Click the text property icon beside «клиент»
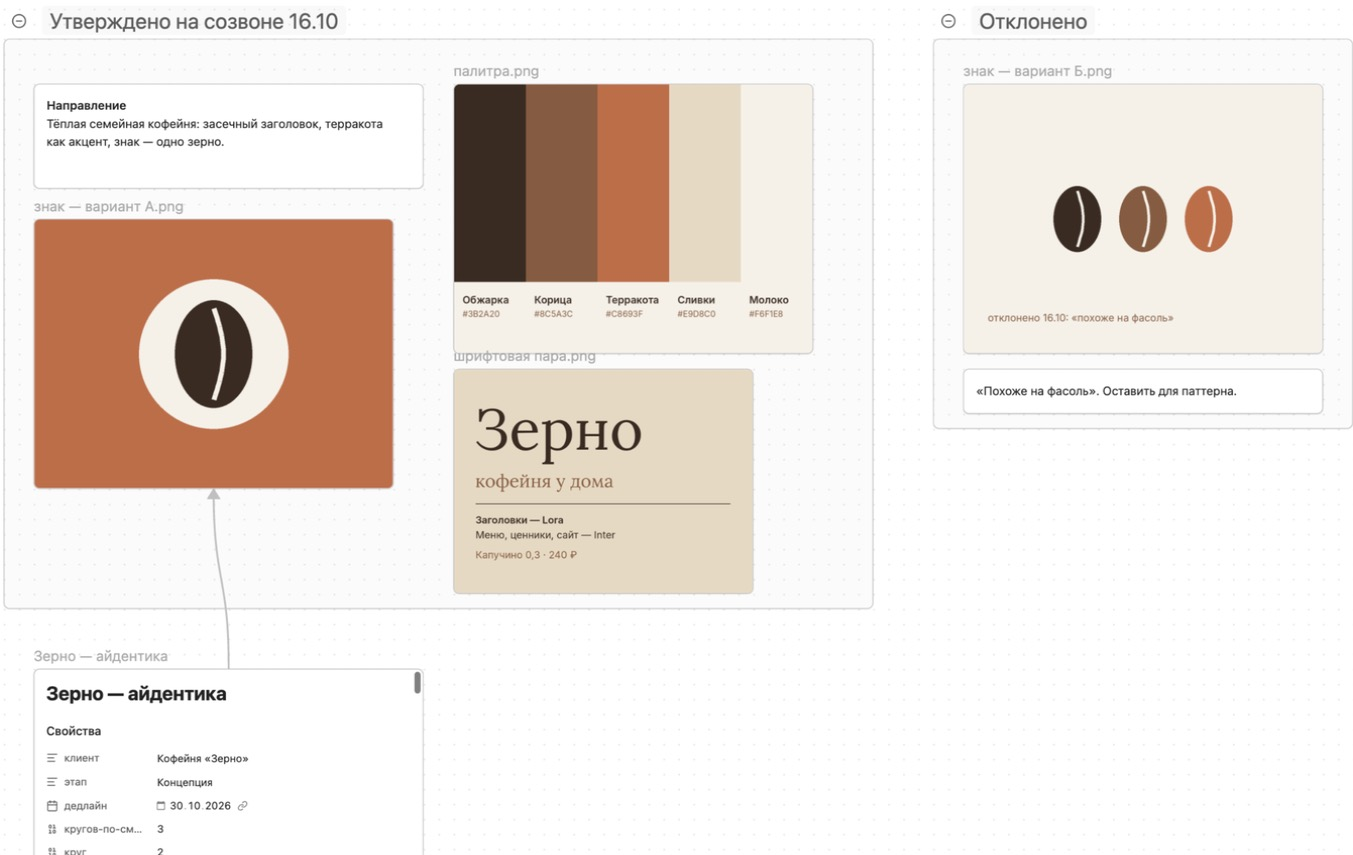1353x855 pixels. tap(52, 758)
